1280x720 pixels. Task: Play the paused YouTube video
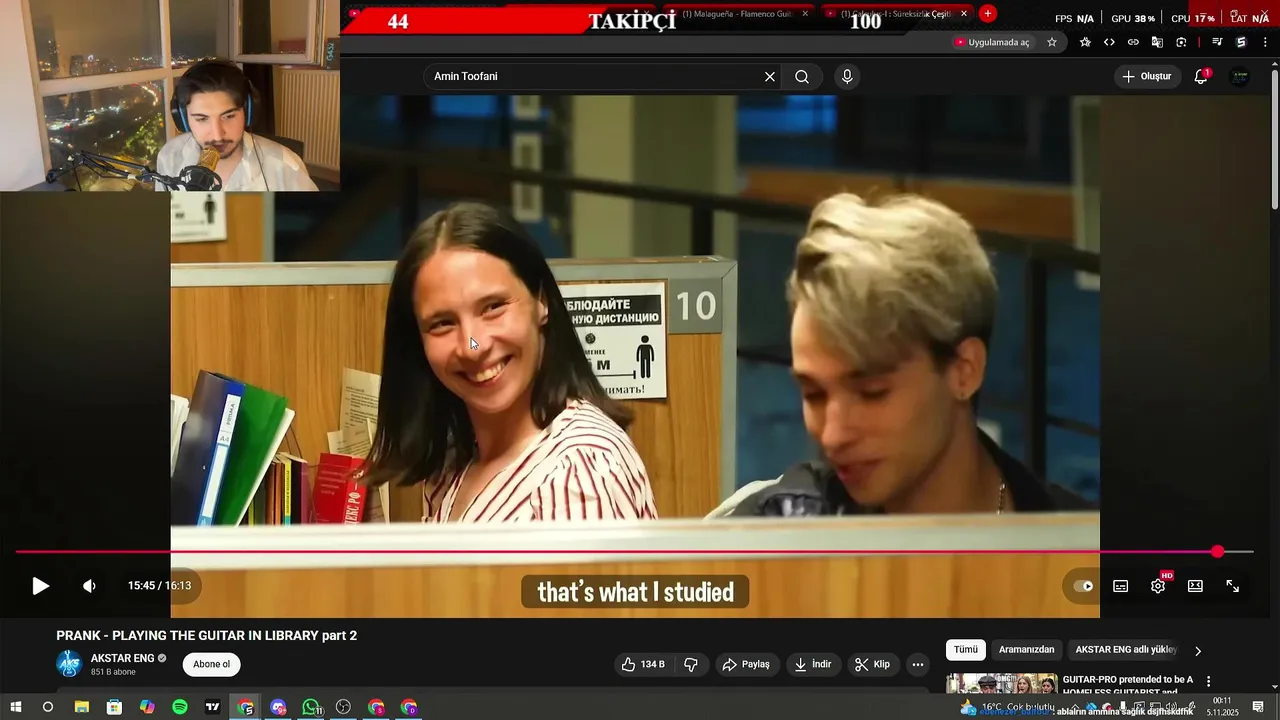[40, 586]
